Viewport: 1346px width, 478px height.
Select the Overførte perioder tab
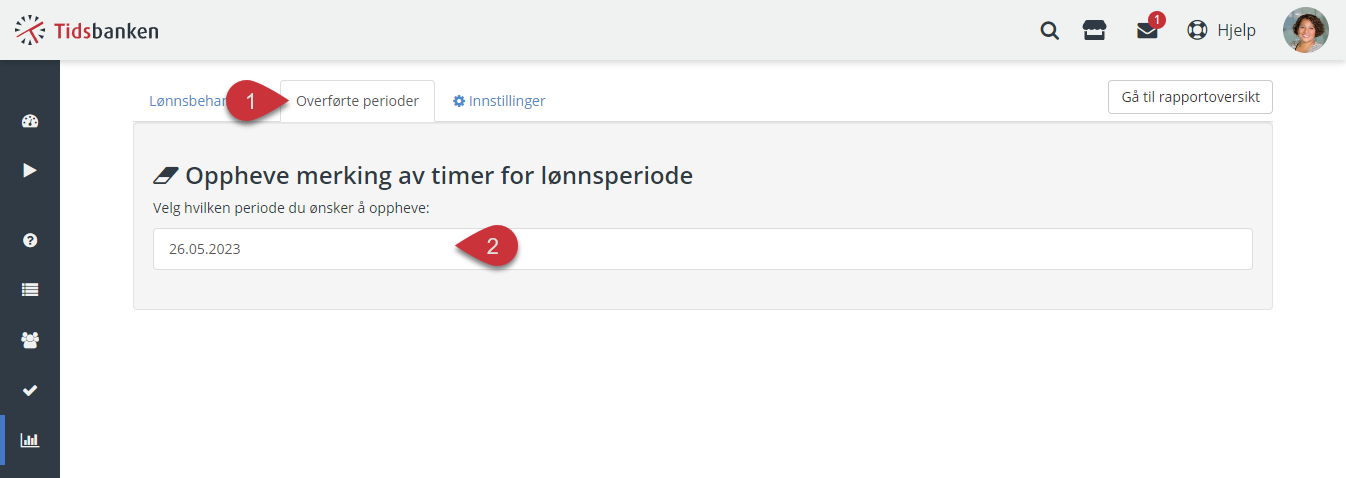coord(357,101)
